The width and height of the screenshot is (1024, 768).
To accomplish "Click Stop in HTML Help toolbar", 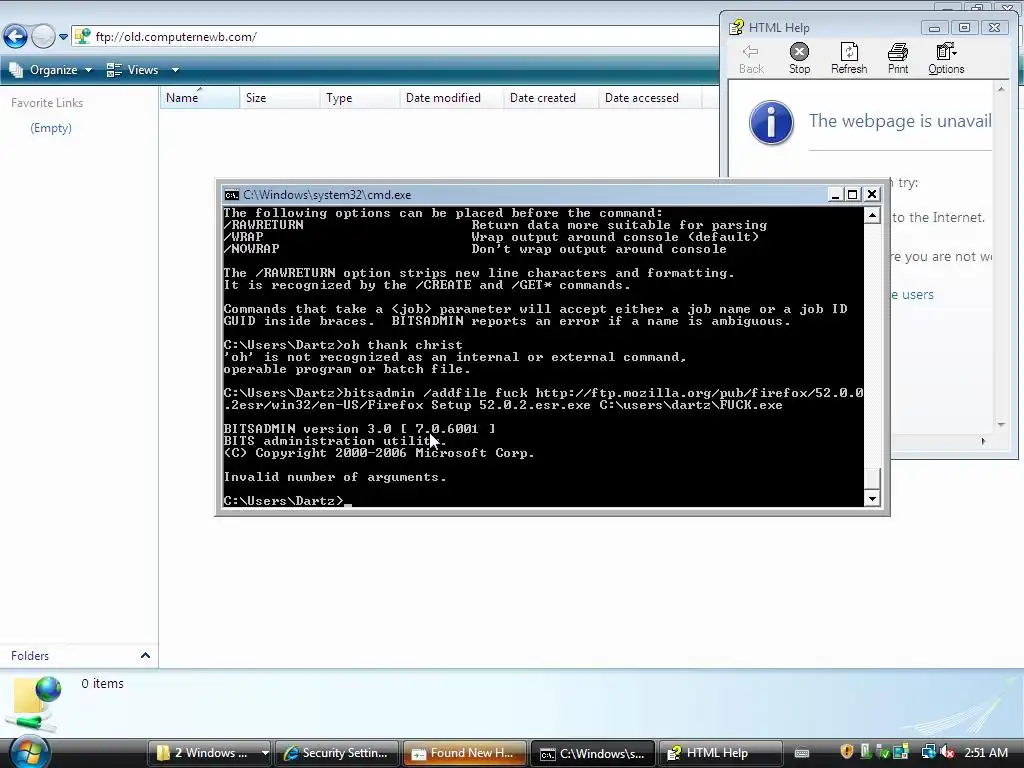I will [x=799, y=59].
